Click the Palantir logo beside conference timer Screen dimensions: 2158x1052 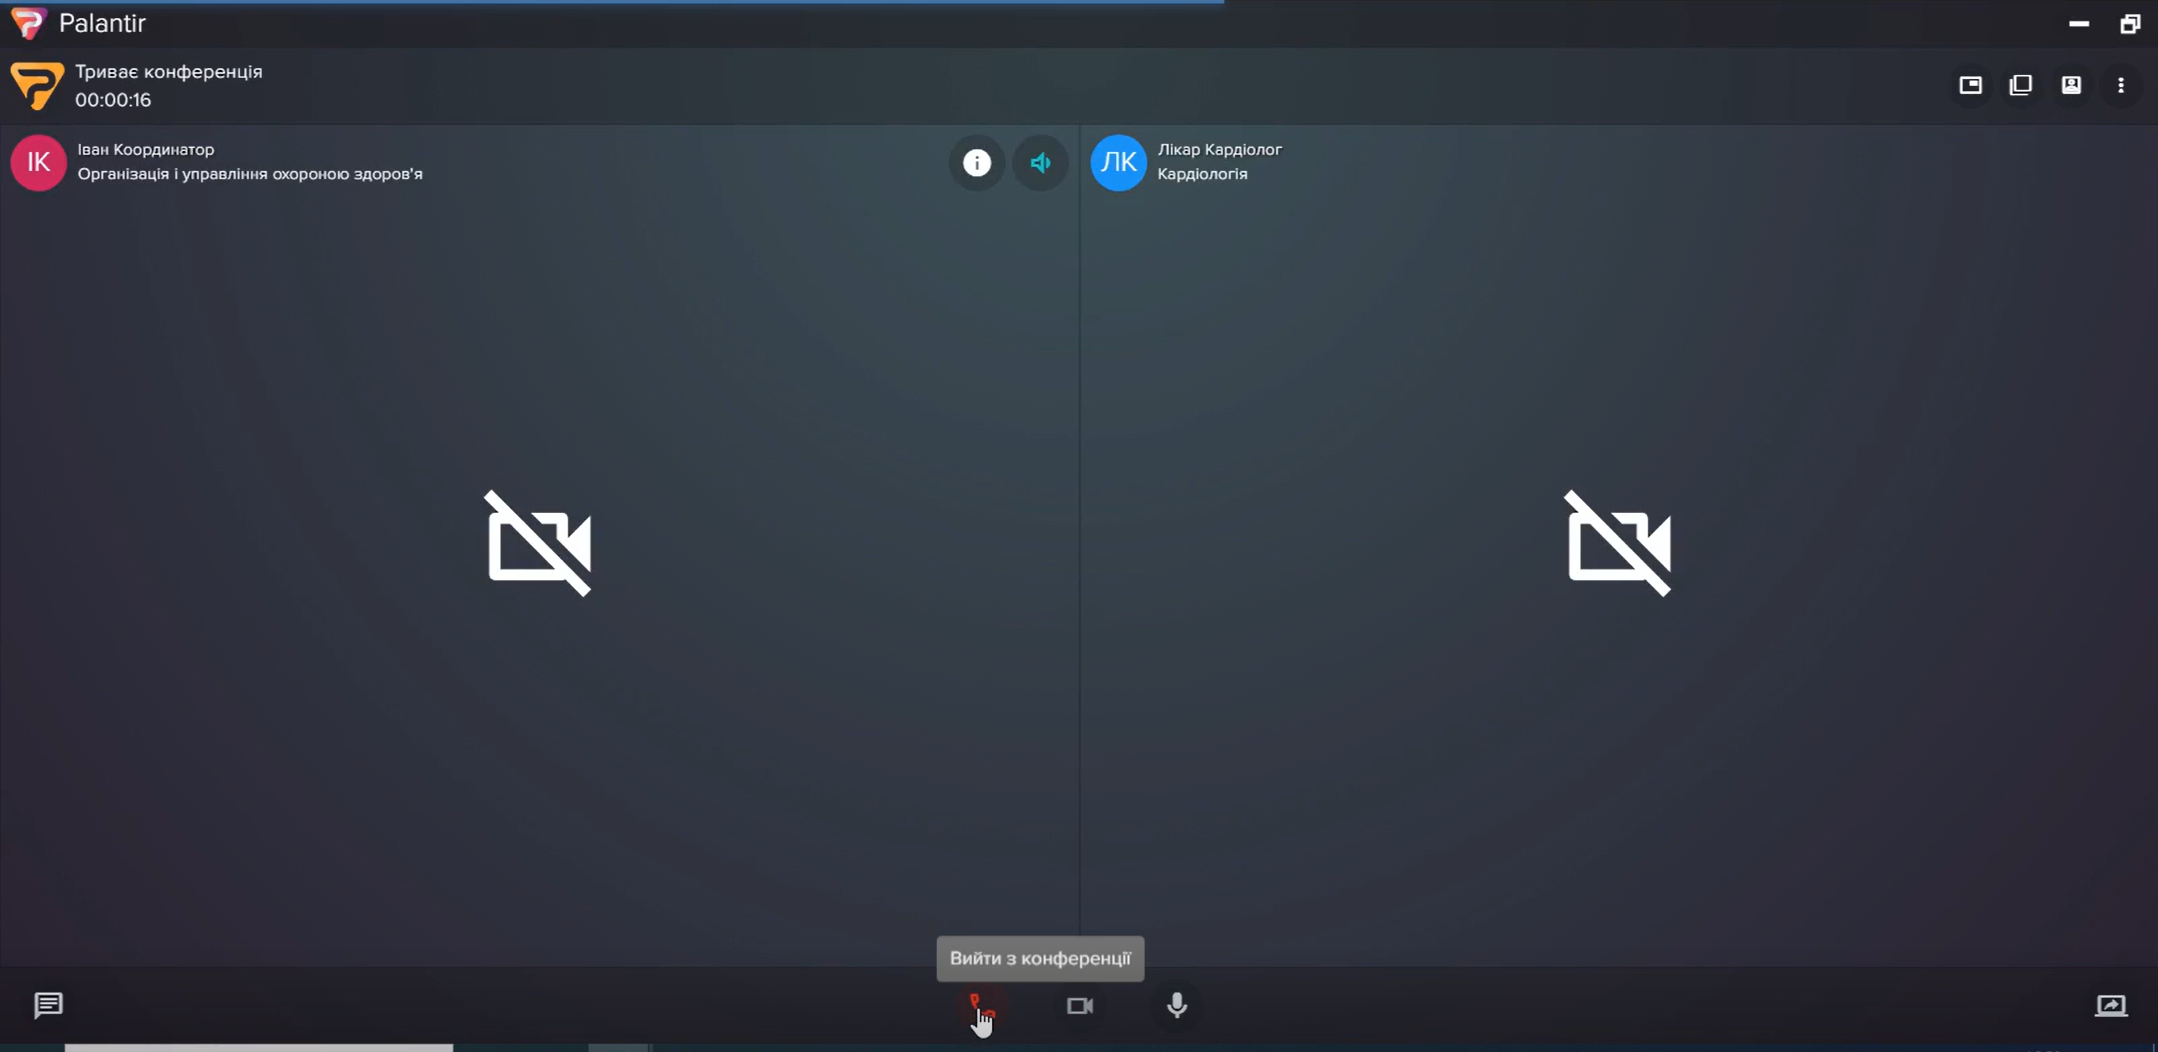pyautogui.click(x=37, y=86)
